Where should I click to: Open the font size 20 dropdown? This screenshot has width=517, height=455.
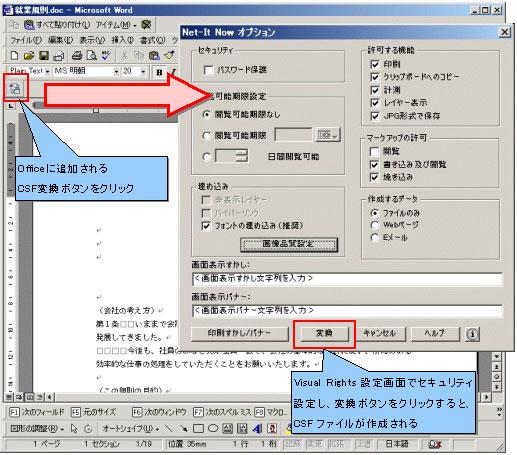tap(143, 72)
